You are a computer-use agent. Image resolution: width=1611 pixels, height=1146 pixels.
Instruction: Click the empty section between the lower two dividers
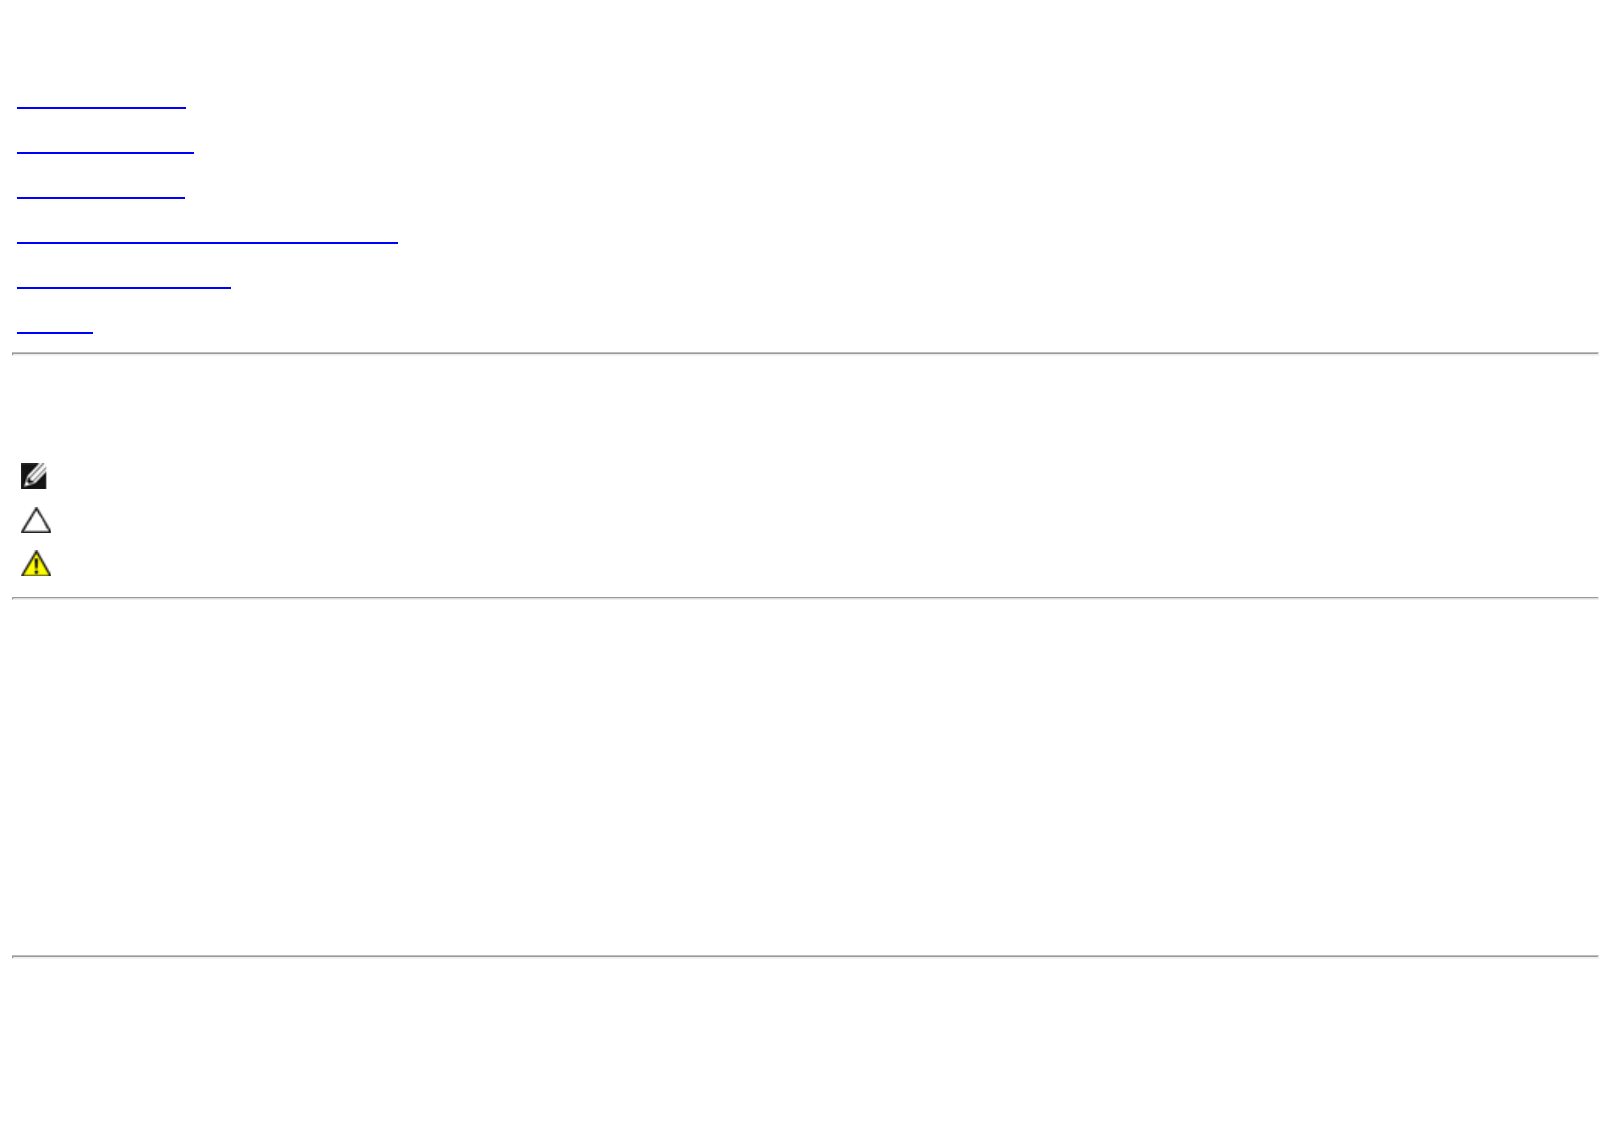805,777
